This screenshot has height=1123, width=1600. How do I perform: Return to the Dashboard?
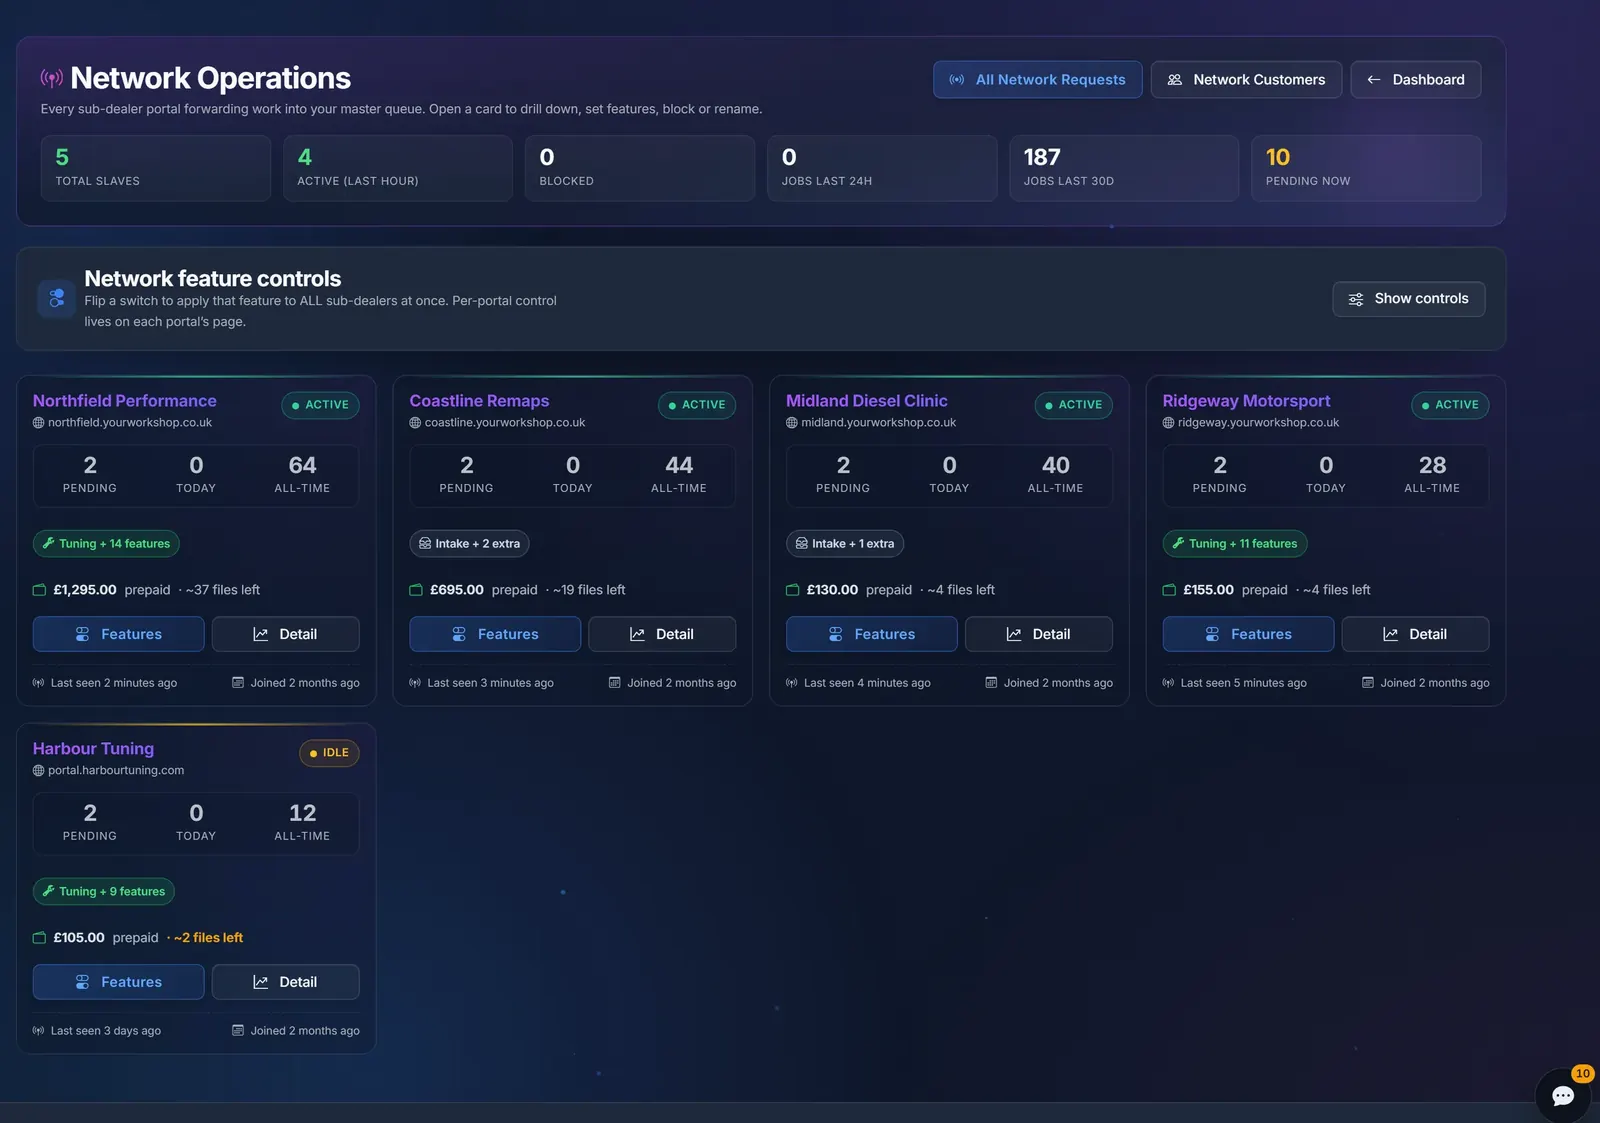click(x=1416, y=80)
